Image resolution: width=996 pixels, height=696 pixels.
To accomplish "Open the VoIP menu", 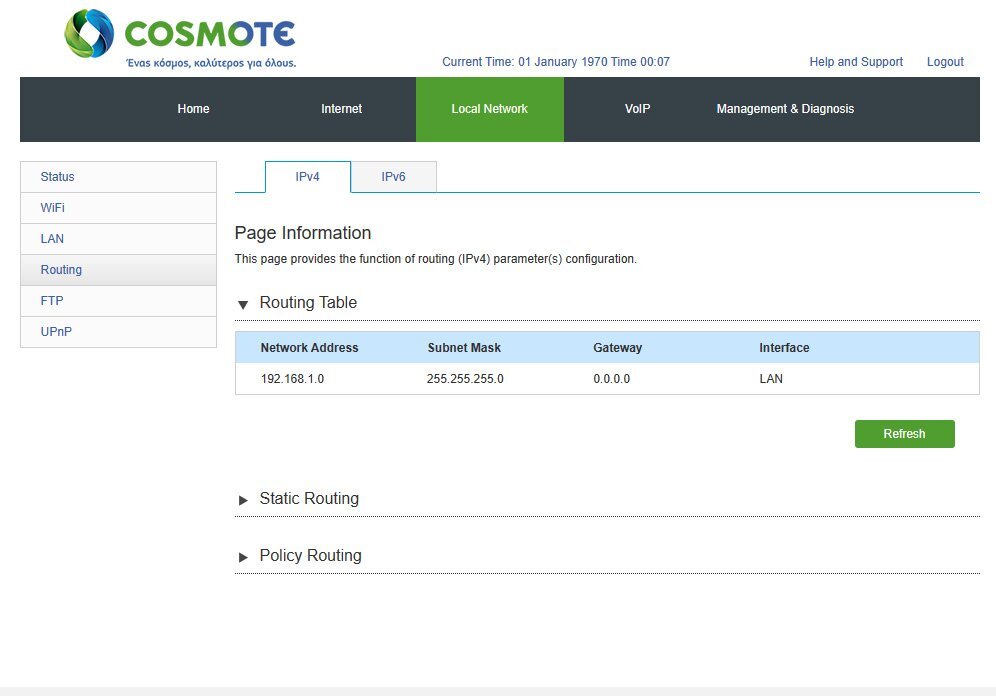I will click(x=638, y=109).
